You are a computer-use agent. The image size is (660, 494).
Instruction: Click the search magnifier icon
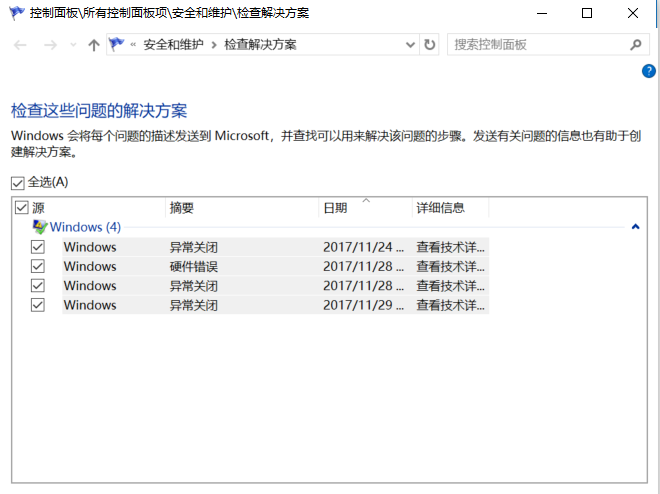pos(636,45)
